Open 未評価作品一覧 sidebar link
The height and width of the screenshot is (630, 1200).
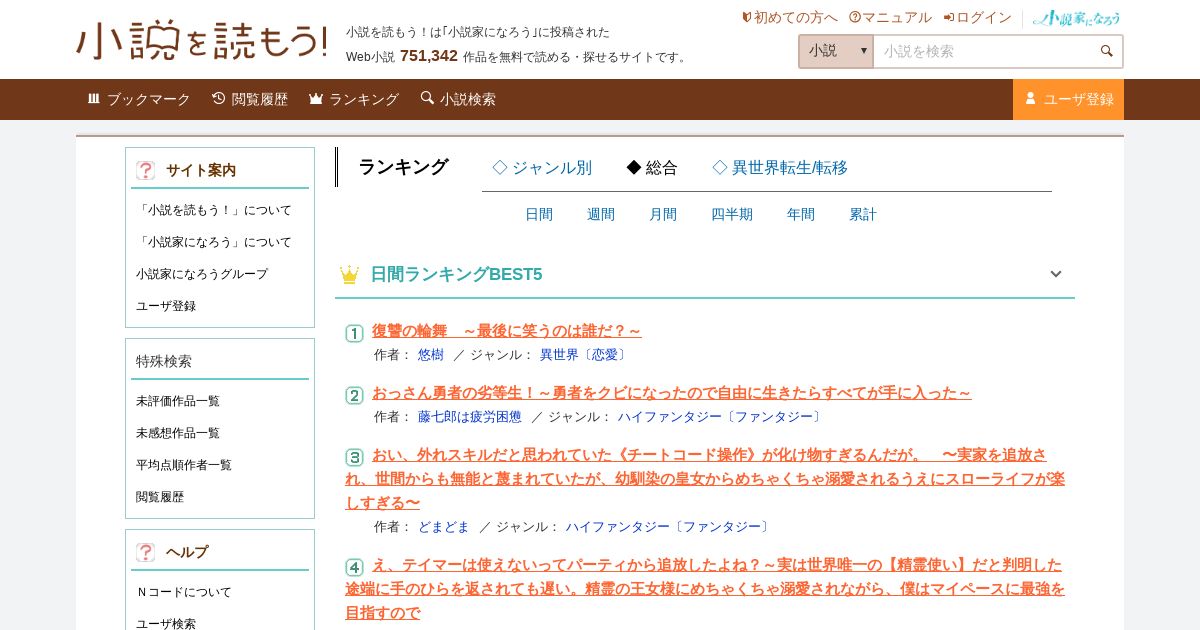pyautogui.click(x=178, y=401)
